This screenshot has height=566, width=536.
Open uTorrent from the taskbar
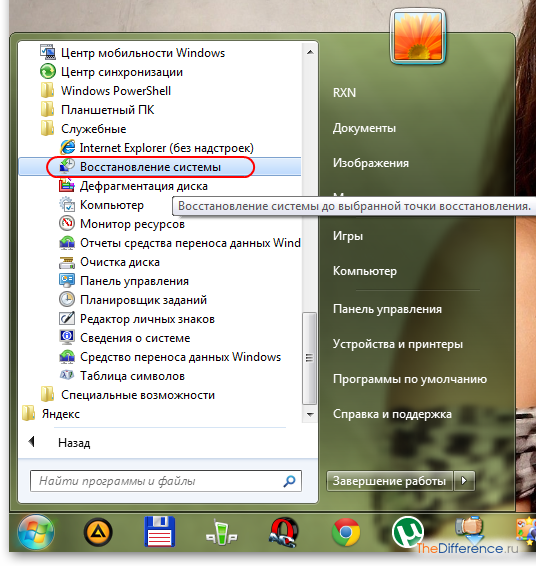pos(408,532)
